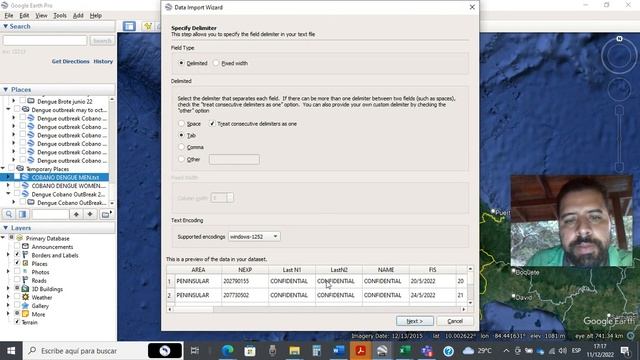Expand the COBANO DENGUE WOMEN item
Image resolution: width=640 pixels, height=360 pixels.
click(8, 186)
